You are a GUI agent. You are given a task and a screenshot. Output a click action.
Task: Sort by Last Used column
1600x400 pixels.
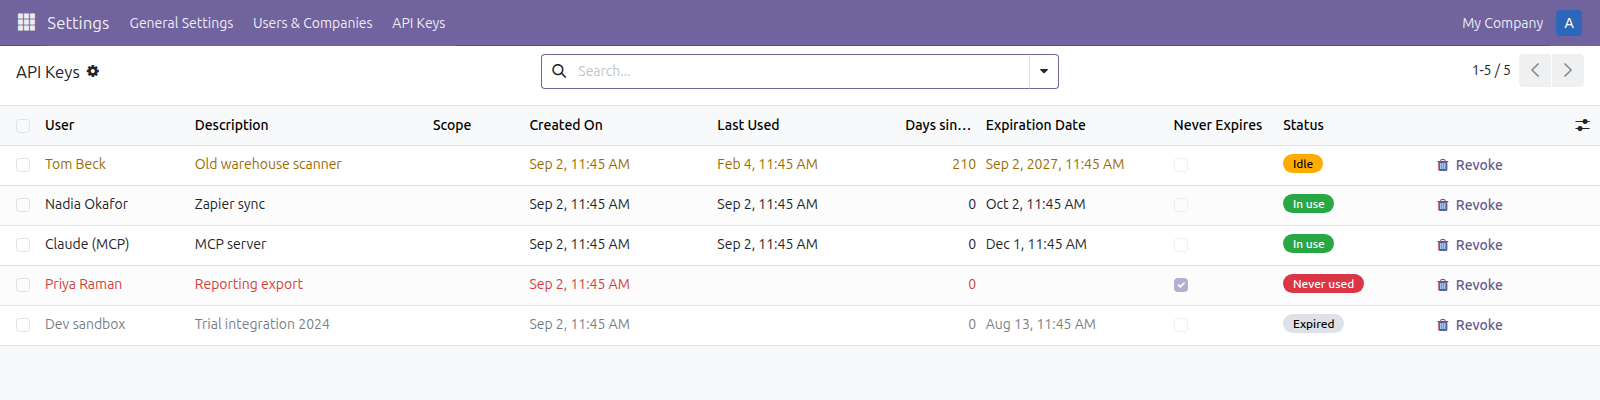pyautogui.click(x=748, y=125)
